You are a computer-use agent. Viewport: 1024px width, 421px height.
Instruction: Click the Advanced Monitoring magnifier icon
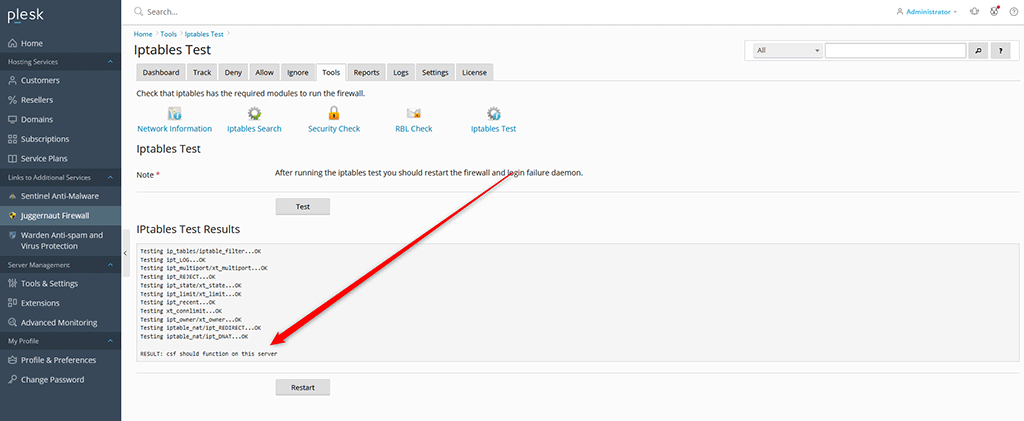click(x=12, y=322)
